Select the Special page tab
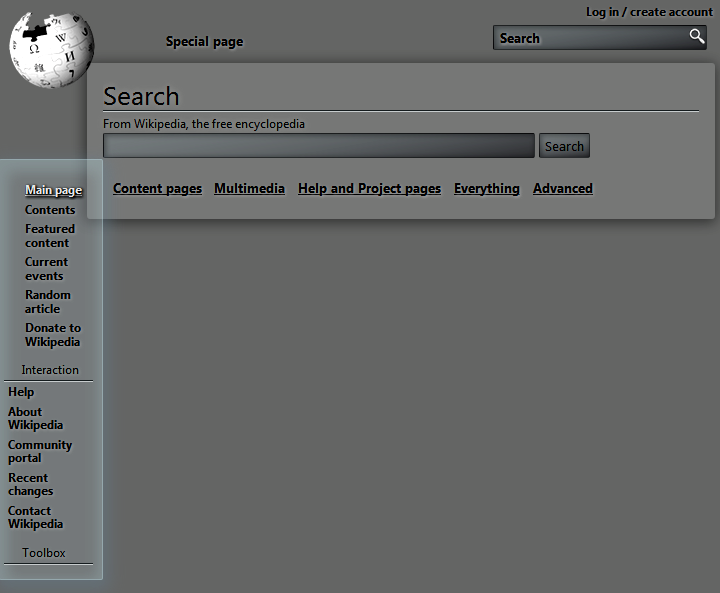 coord(204,42)
